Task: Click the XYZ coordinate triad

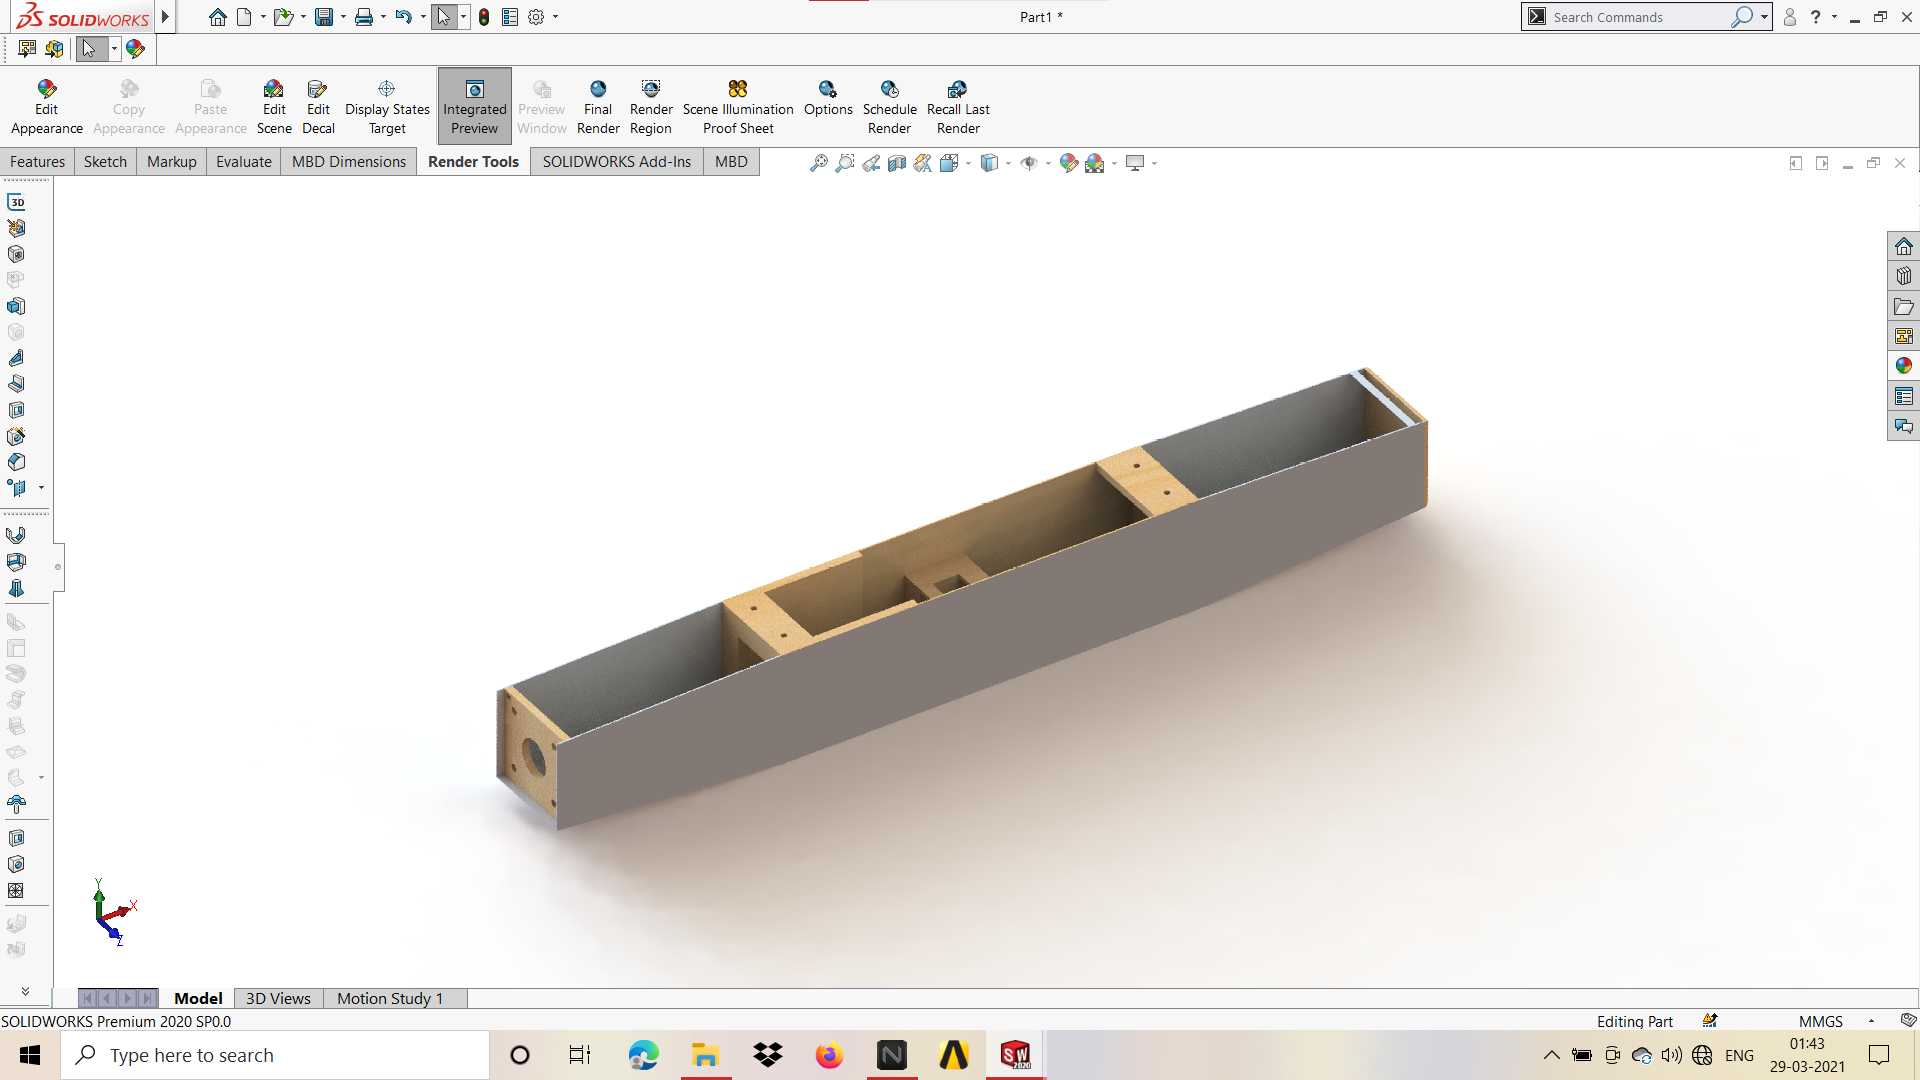Action: (x=114, y=912)
